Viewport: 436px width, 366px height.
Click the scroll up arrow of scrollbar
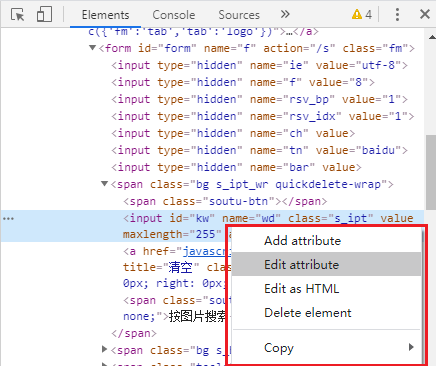click(x=432, y=37)
